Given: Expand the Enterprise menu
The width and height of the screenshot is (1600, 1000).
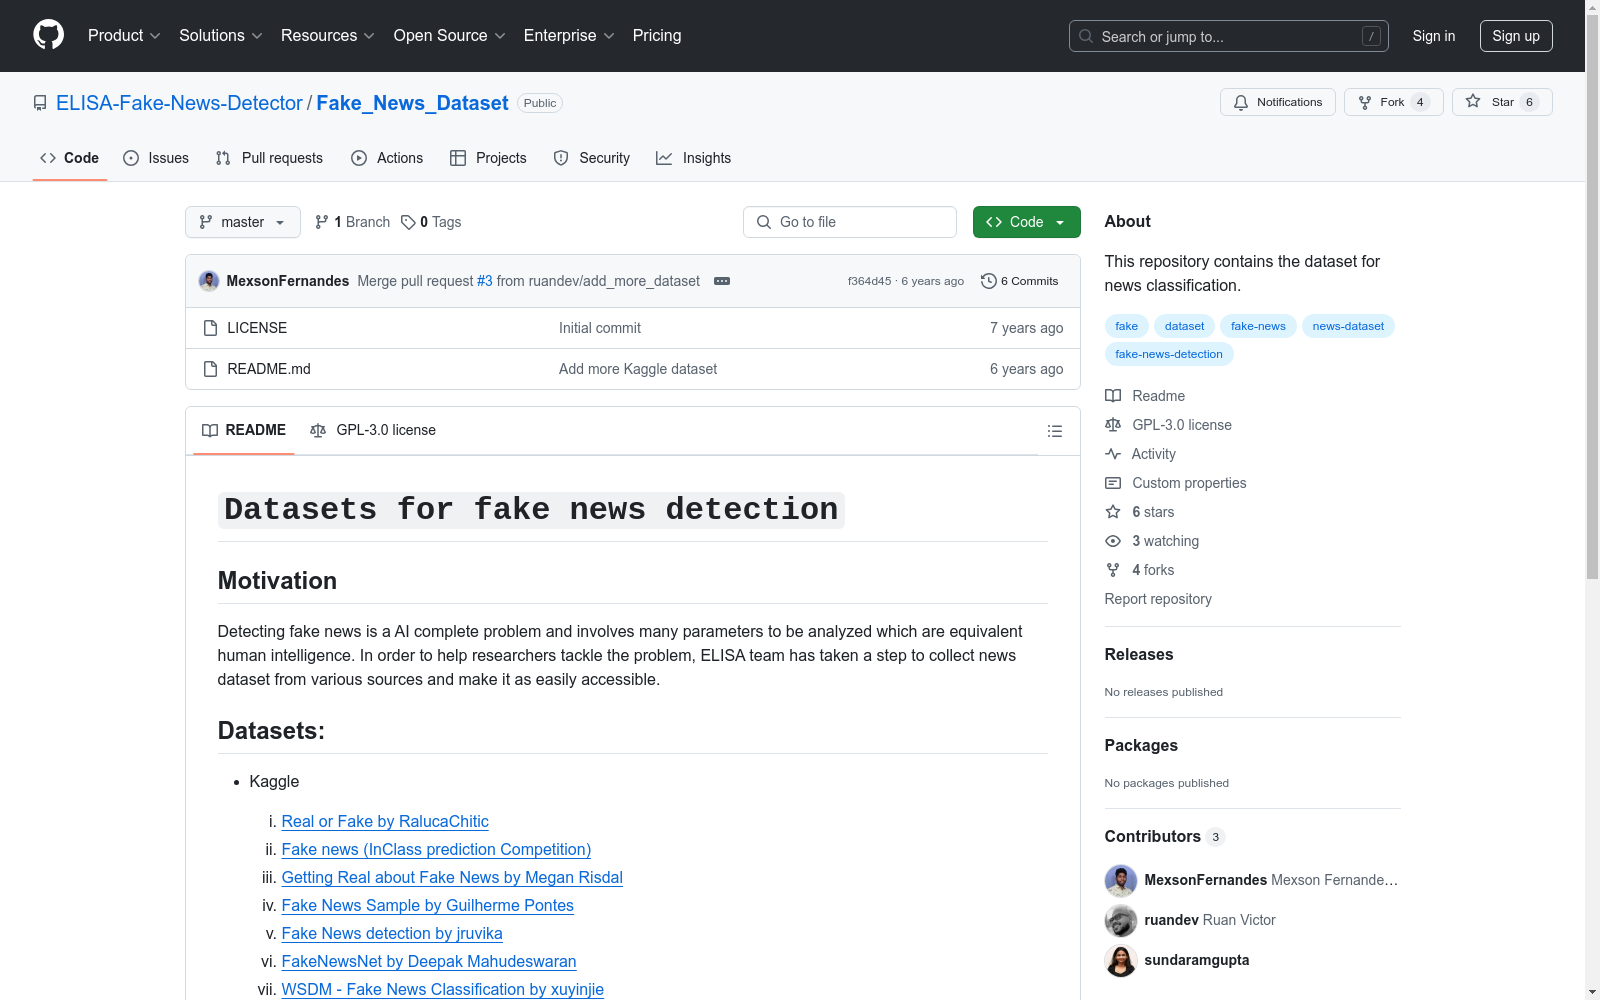Looking at the screenshot, I should (569, 35).
